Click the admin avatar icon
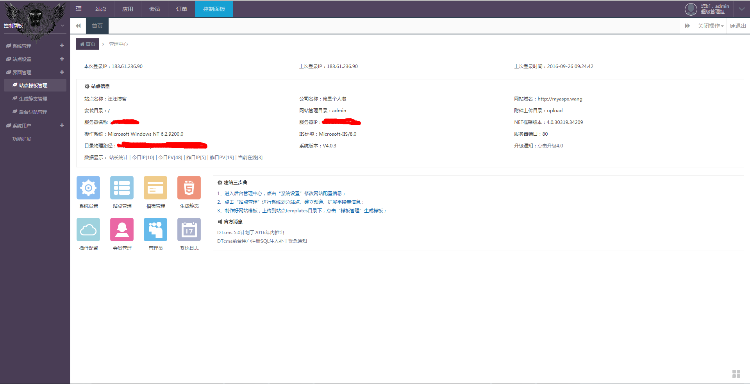 coord(691,9)
